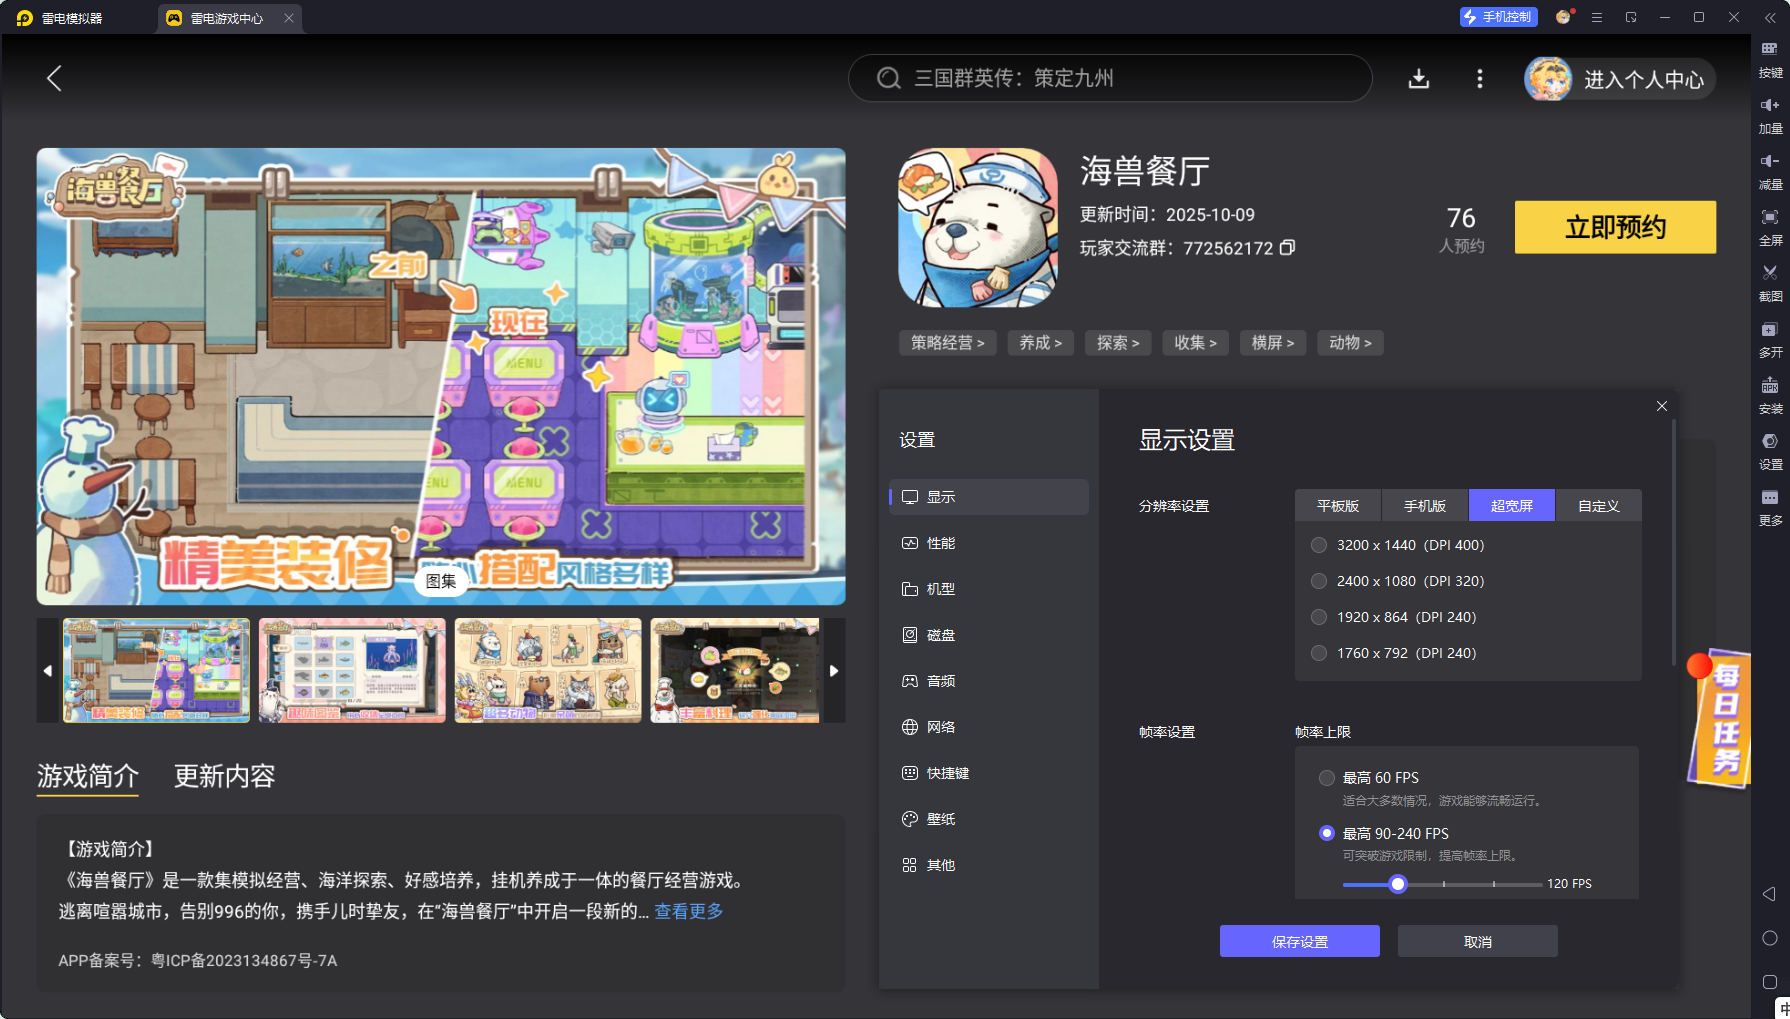Open the 磁盘 settings section
Image resolution: width=1790 pixels, height=1019 pixels.
989,635
